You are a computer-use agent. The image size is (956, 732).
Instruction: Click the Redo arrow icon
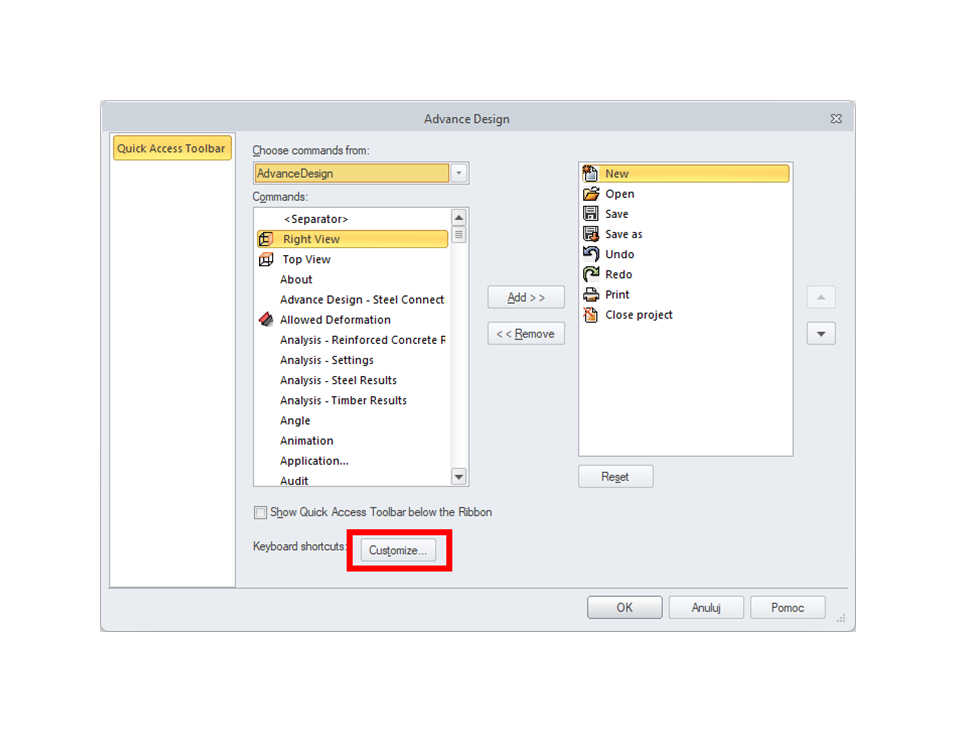point(591,274)
